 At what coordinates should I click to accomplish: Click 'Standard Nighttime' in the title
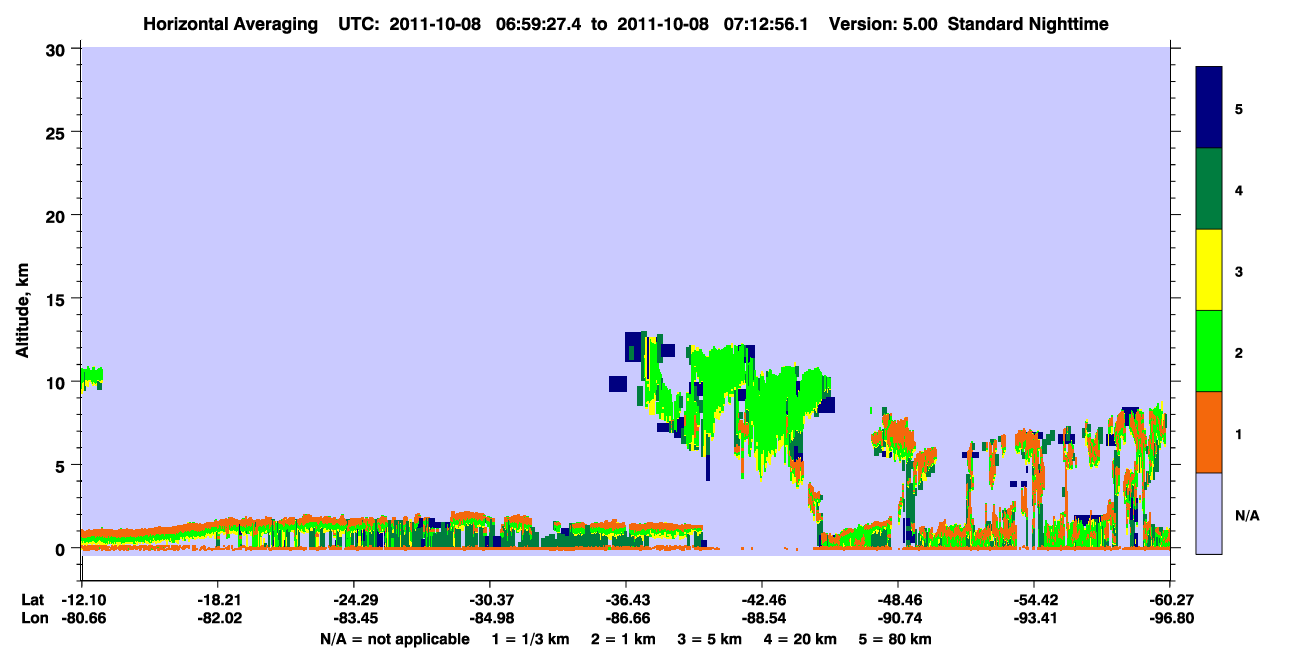(x=1028, y=24)
